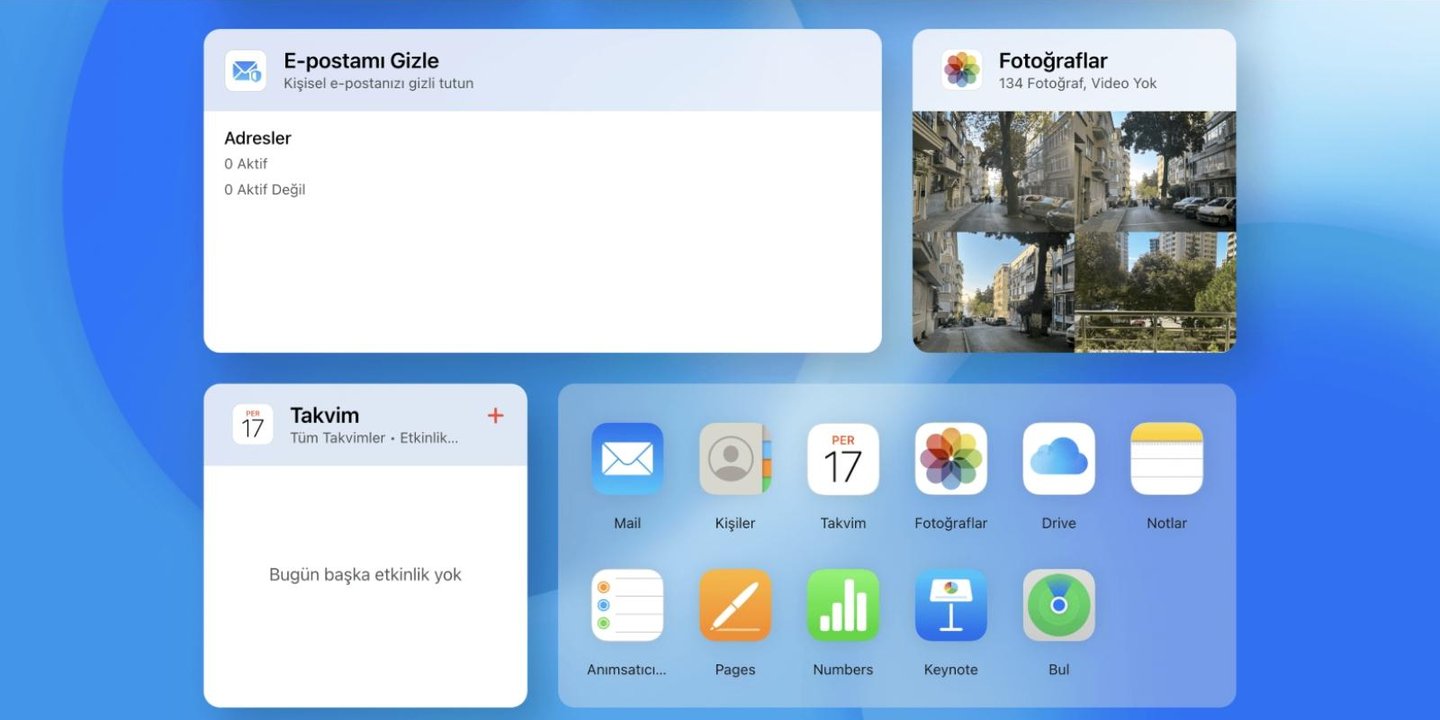Image resolution: width=1440 pixels, height=720 pixels.
Task: Open the top-left street photo thumbnail
Action: coord(993,171)
